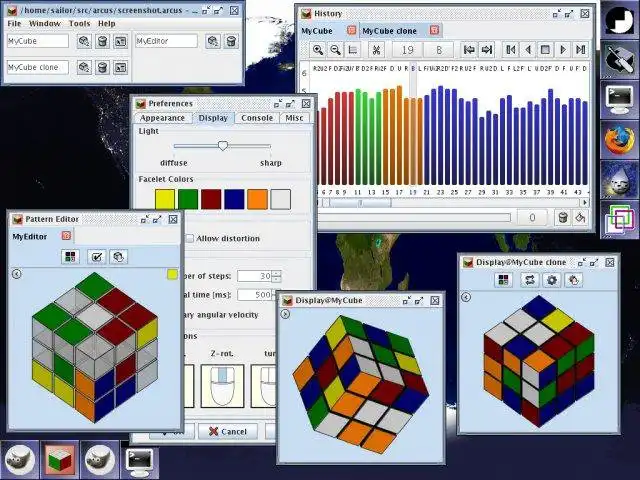Click the left-pointing arrow-with-bar icon in History
640x480 pixels.
(469, 50)
